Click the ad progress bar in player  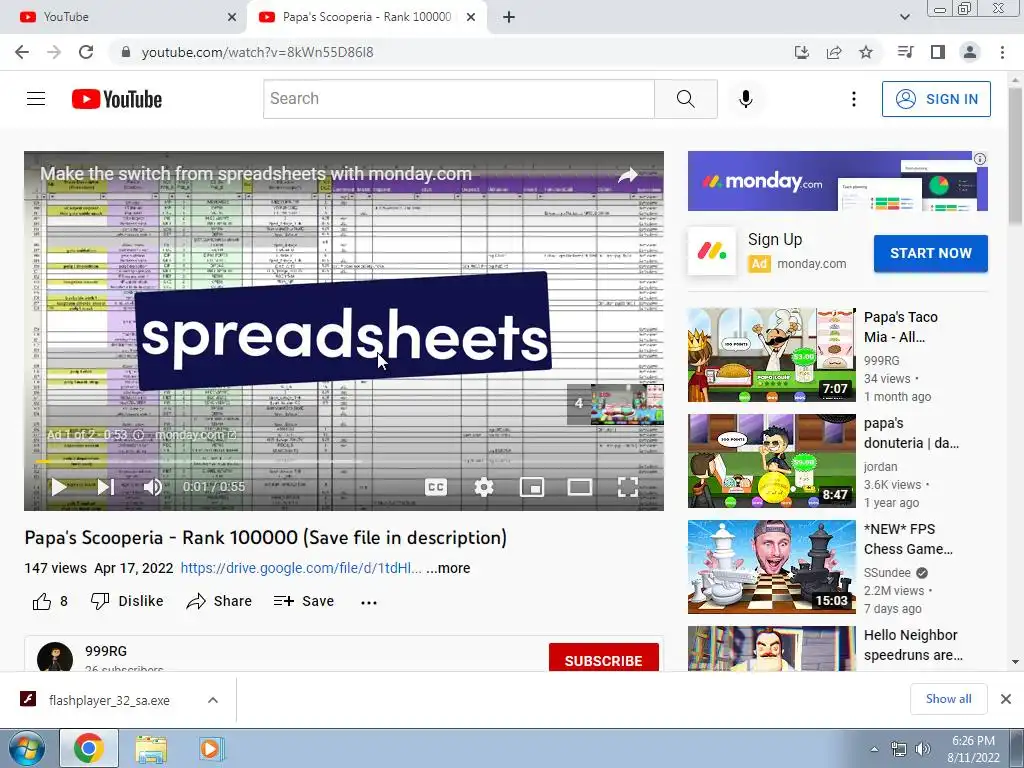click(344, 462)
